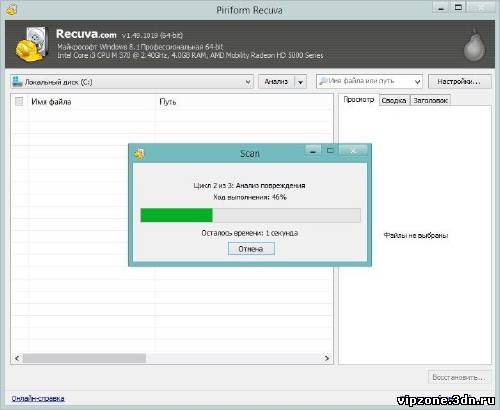The height and width of the screenshot is (410, 500).
Task: Click the Windows 8.1 OS info line in header
Action: click(140, 47)
